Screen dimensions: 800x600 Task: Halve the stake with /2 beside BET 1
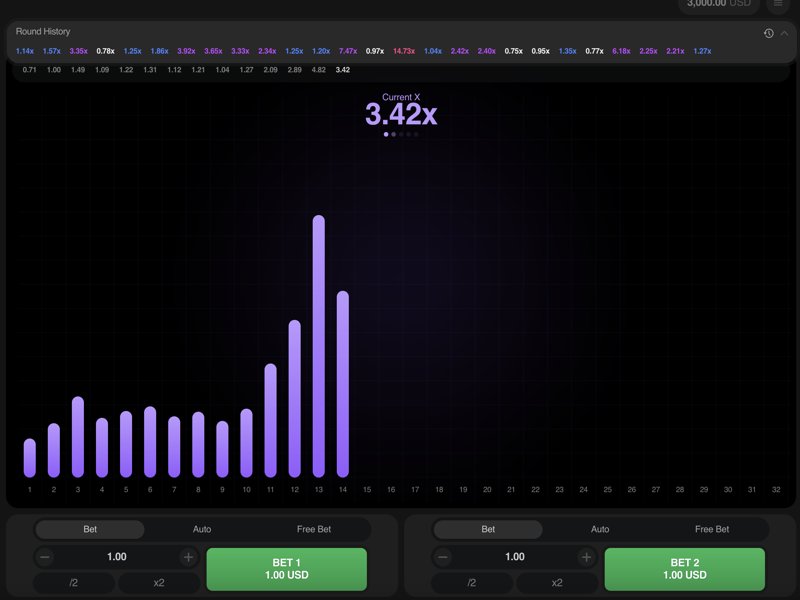(73, 583)
